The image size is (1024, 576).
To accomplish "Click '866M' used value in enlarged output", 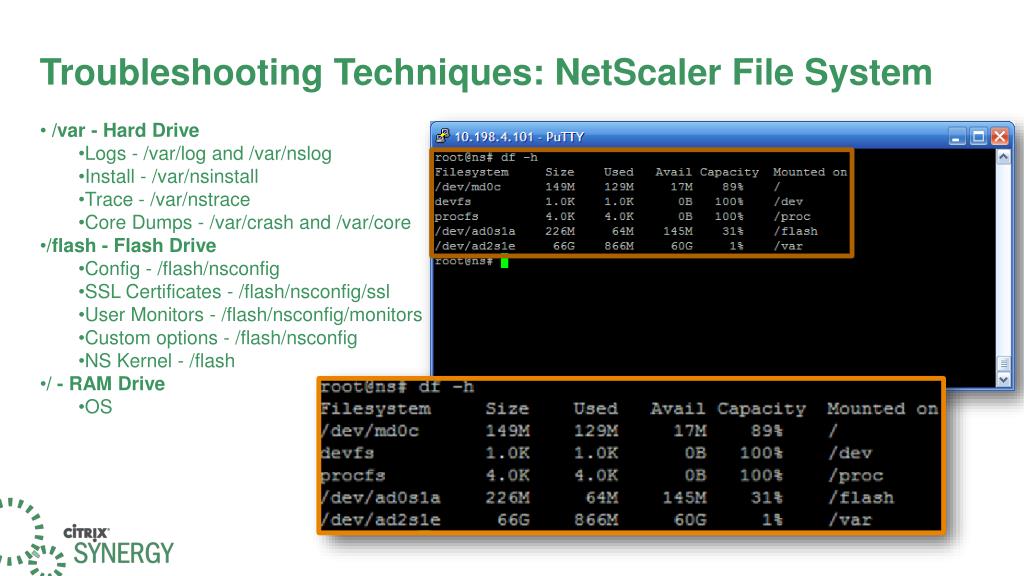I will 596,520.
